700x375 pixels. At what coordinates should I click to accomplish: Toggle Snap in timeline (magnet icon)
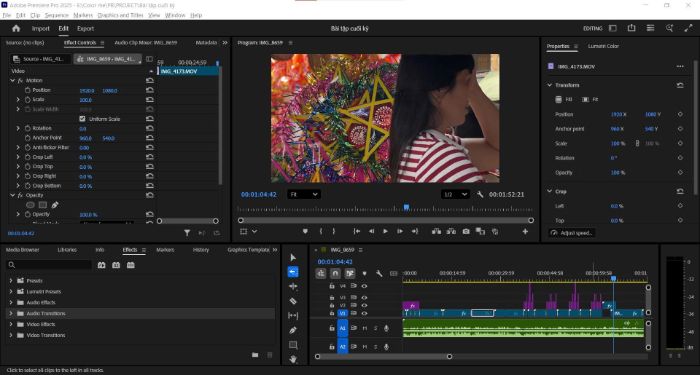point(335,273)
